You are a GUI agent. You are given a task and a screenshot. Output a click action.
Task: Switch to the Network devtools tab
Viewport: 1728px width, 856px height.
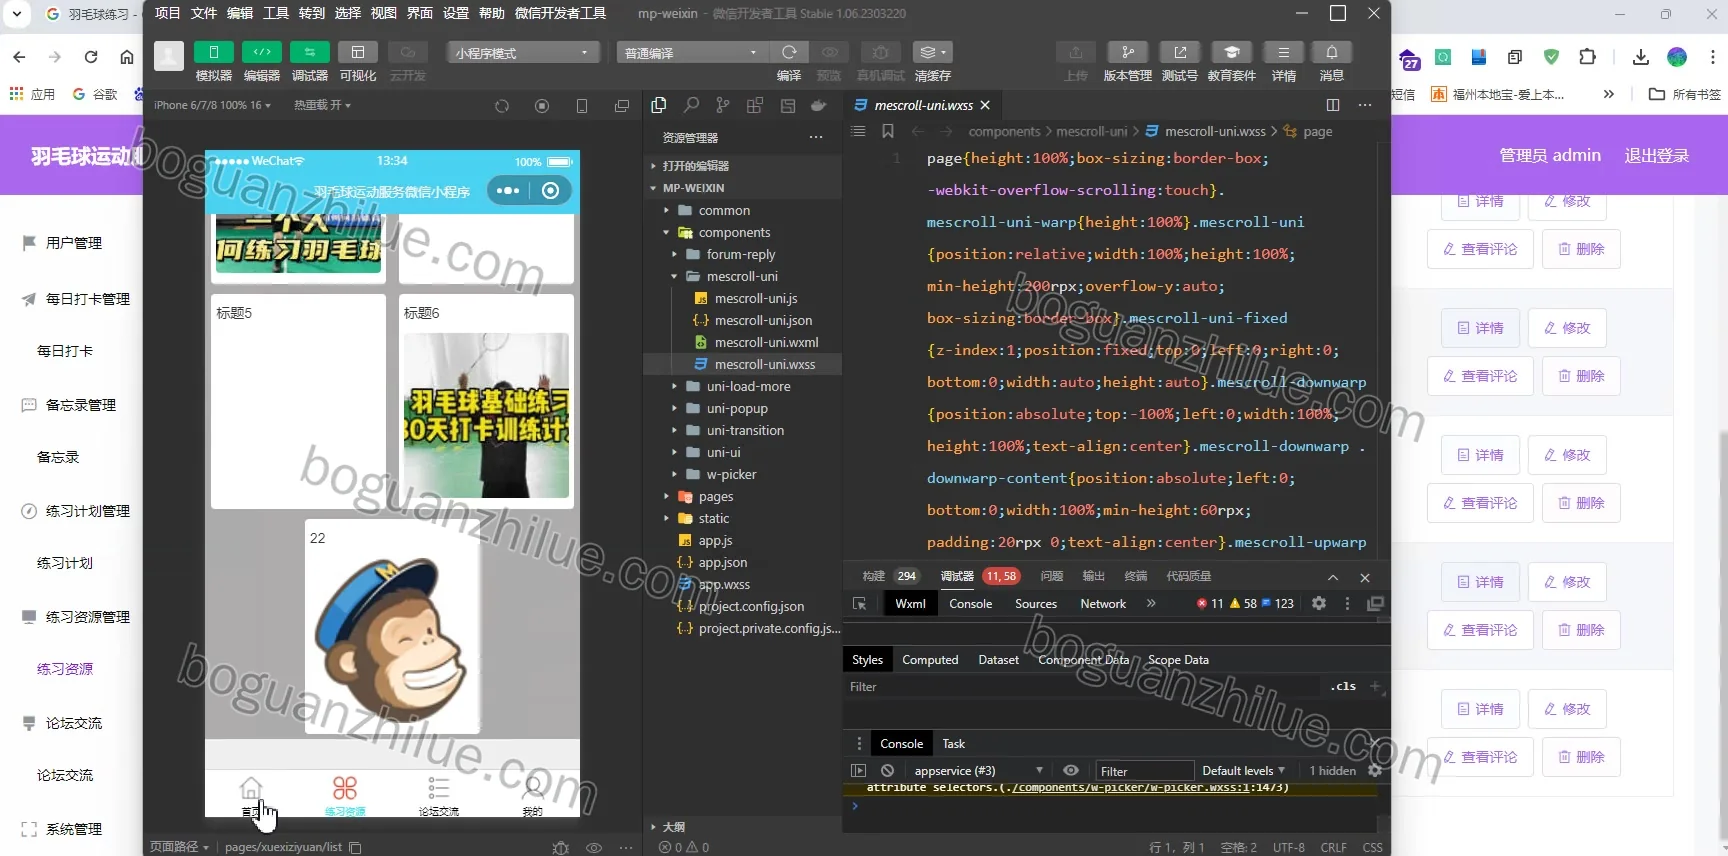[1103, 604]
